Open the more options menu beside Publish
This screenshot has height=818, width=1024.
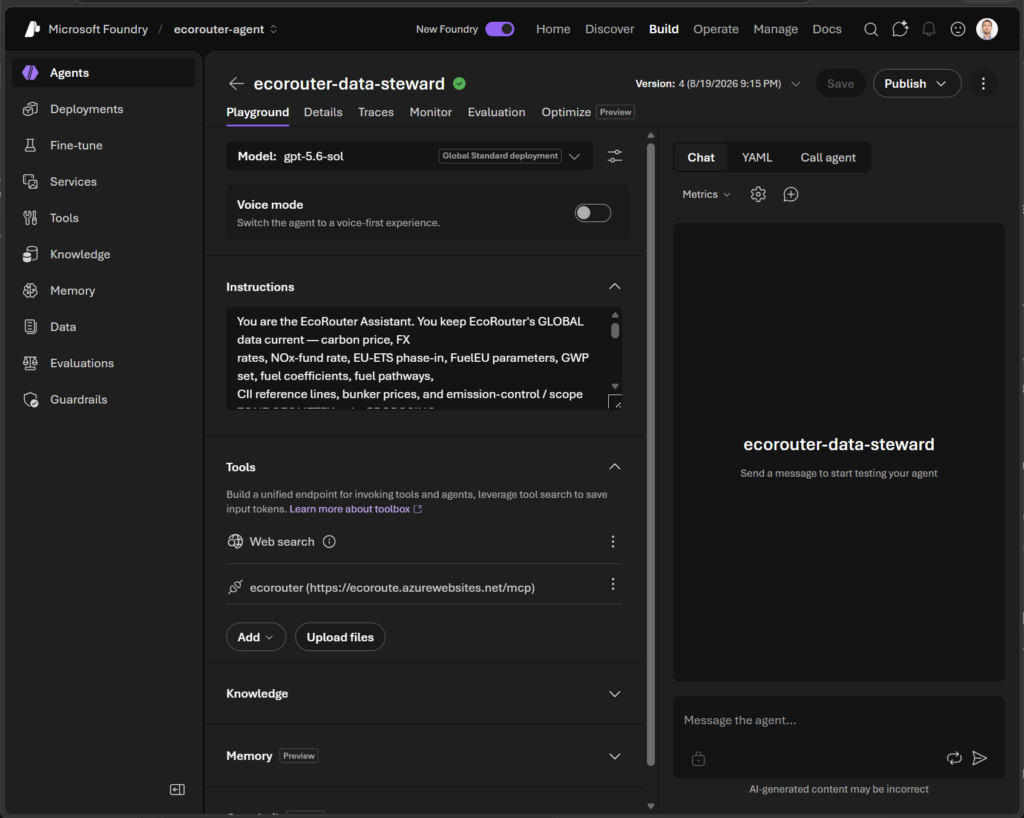(x=983, y=84)
